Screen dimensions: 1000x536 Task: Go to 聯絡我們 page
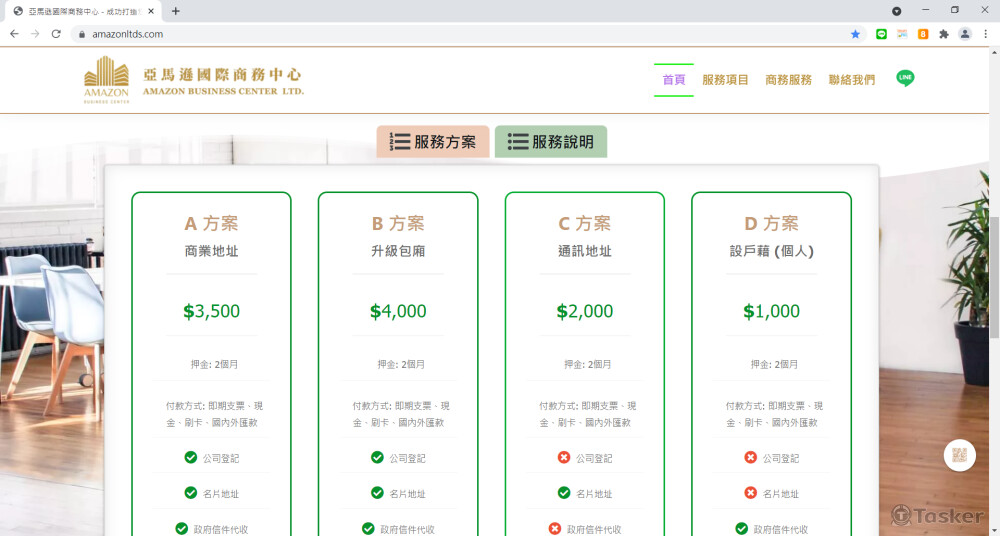[851, 80]
